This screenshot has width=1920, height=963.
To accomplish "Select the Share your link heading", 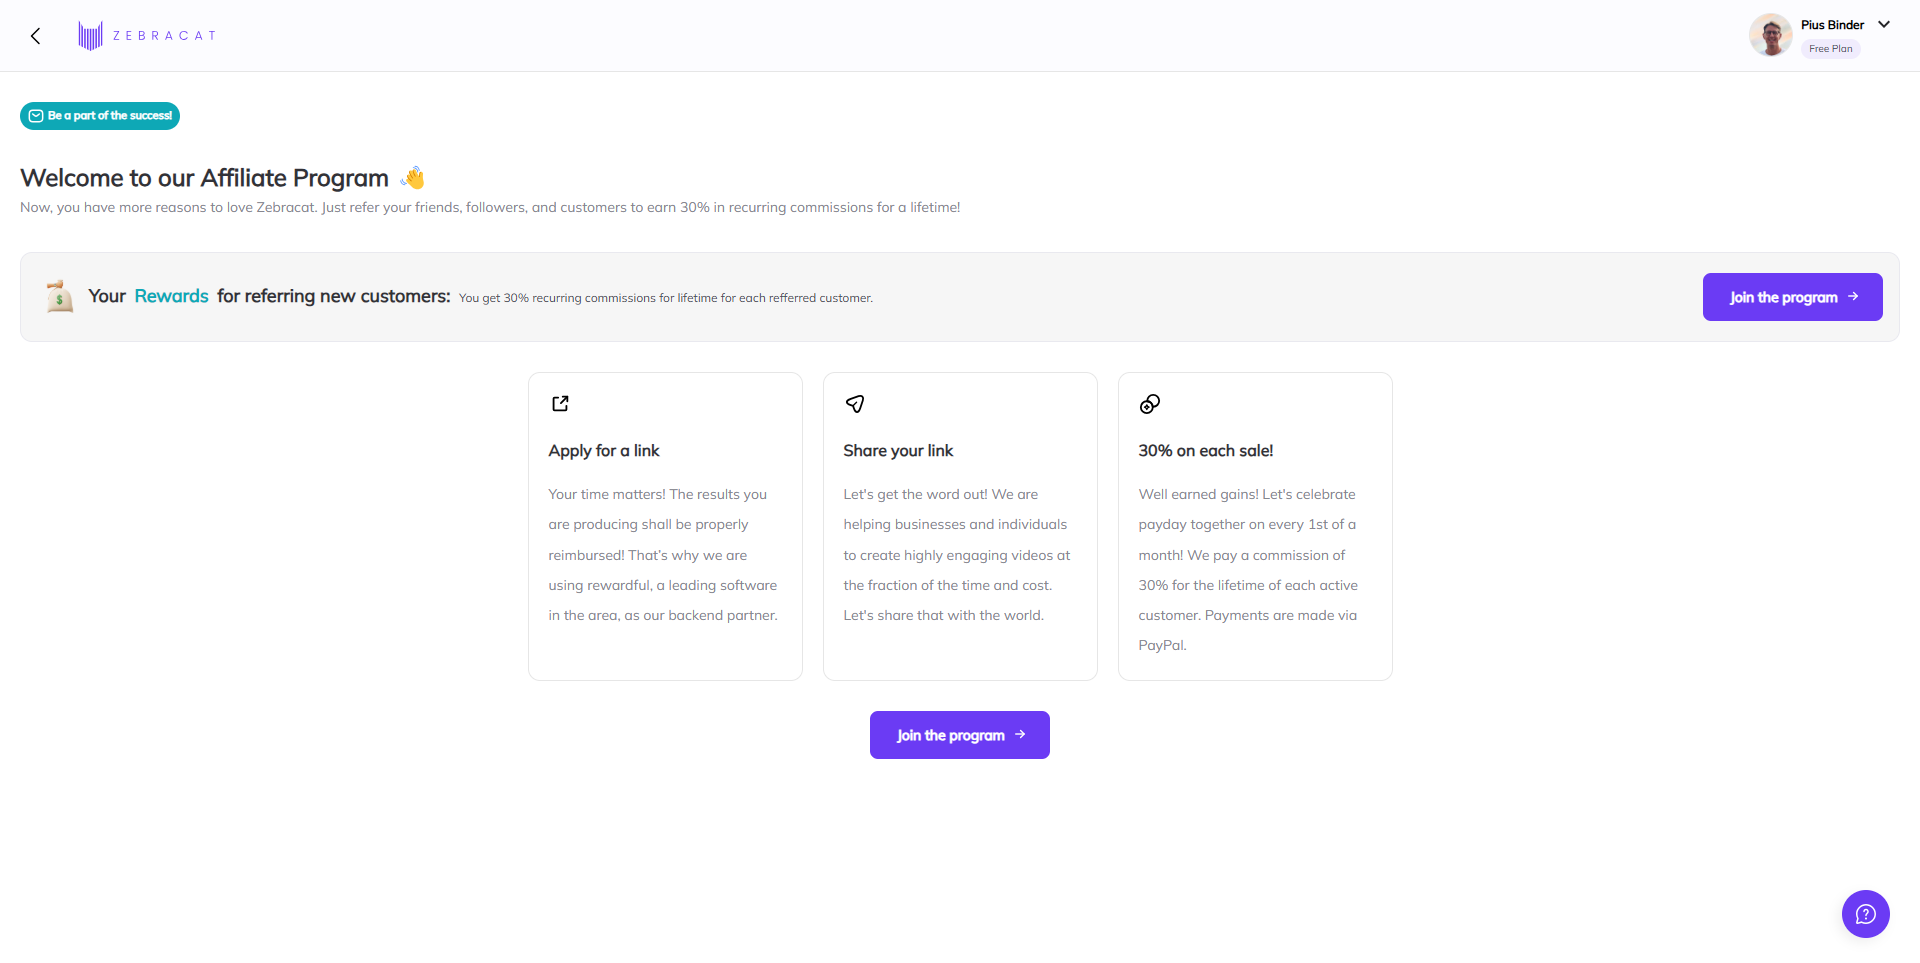I will (x=898, y=451).
